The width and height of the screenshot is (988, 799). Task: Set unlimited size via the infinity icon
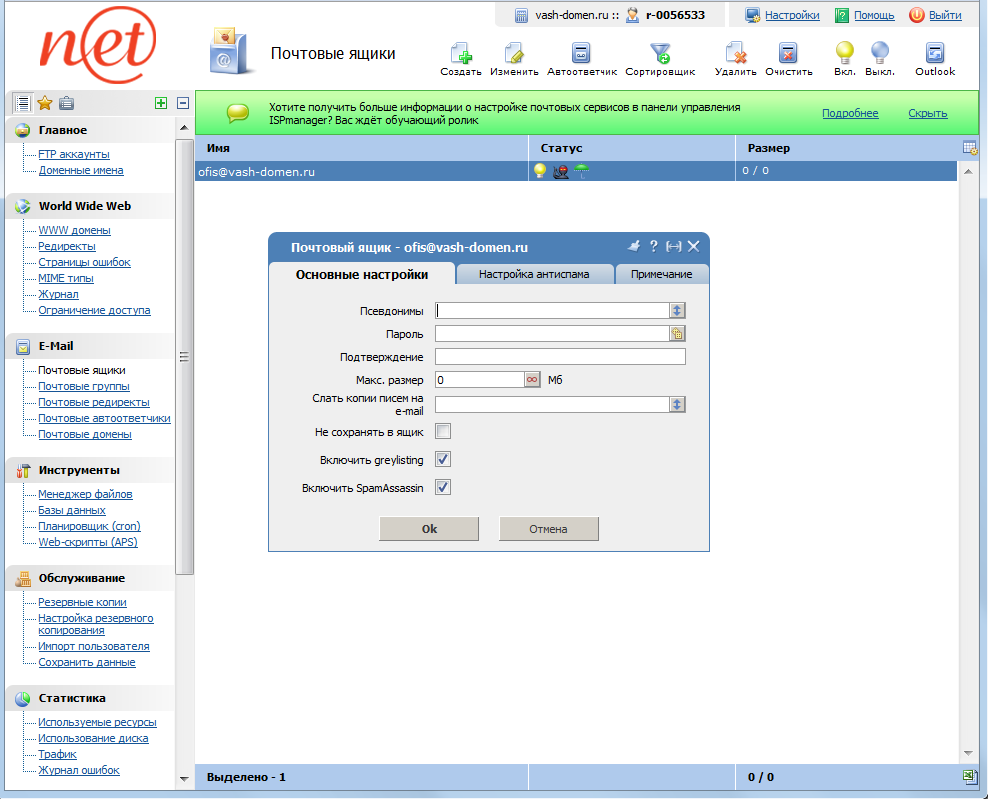coord(531,379)
